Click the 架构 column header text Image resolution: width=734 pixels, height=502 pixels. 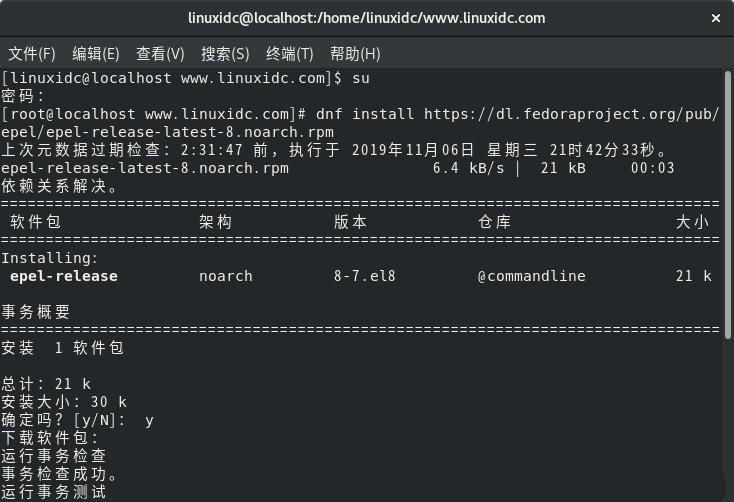click(215, 222)
